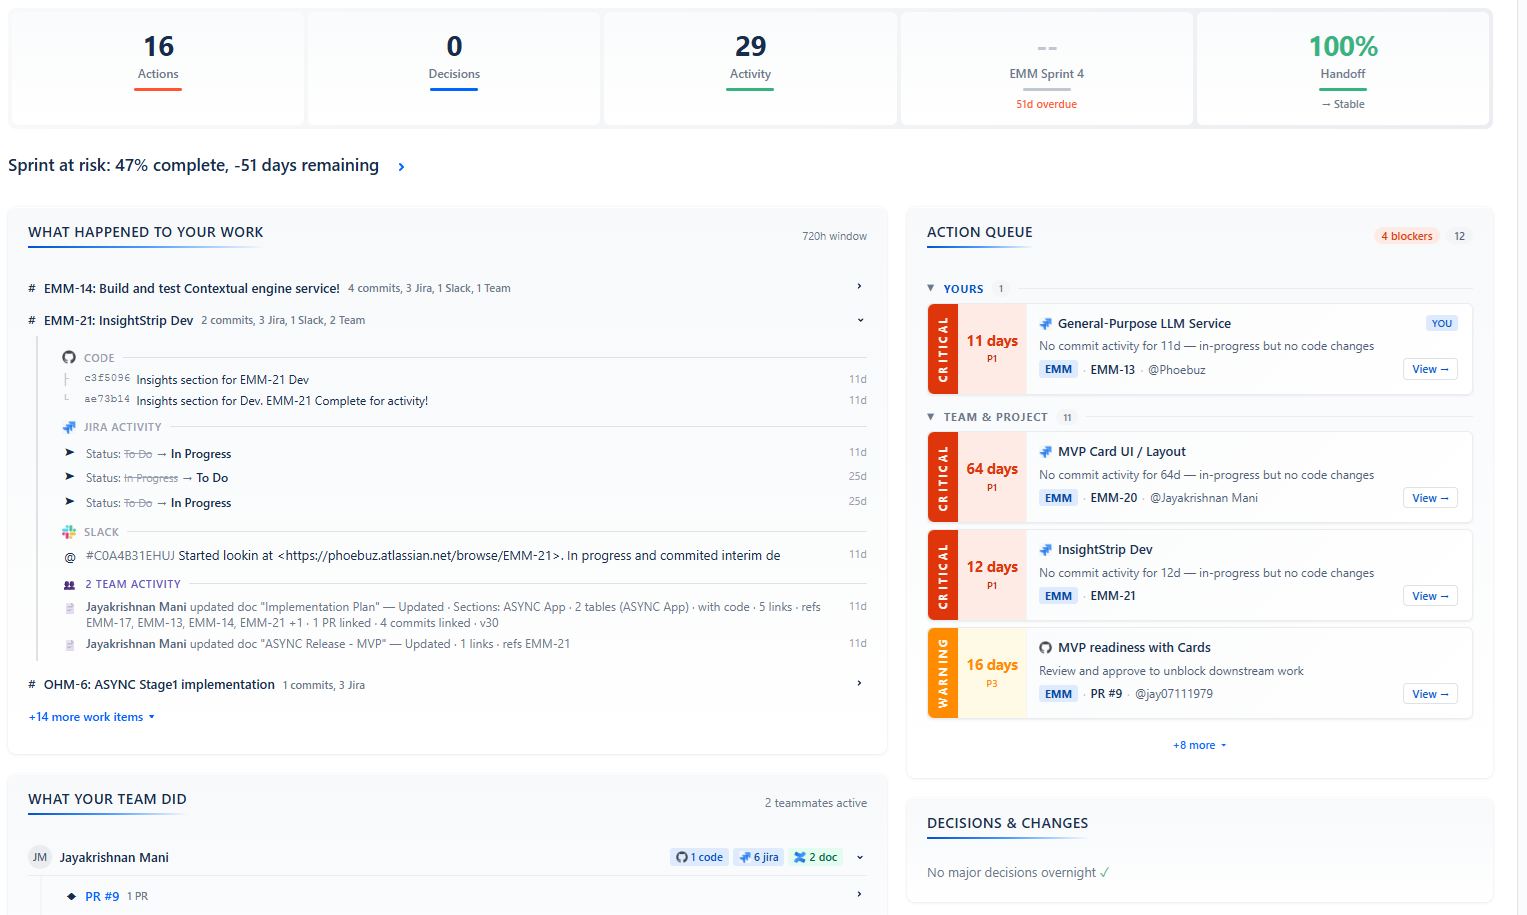1527x915 pixels.
Task: Open the PR #9 link
Action: click(x=101, y=895)
